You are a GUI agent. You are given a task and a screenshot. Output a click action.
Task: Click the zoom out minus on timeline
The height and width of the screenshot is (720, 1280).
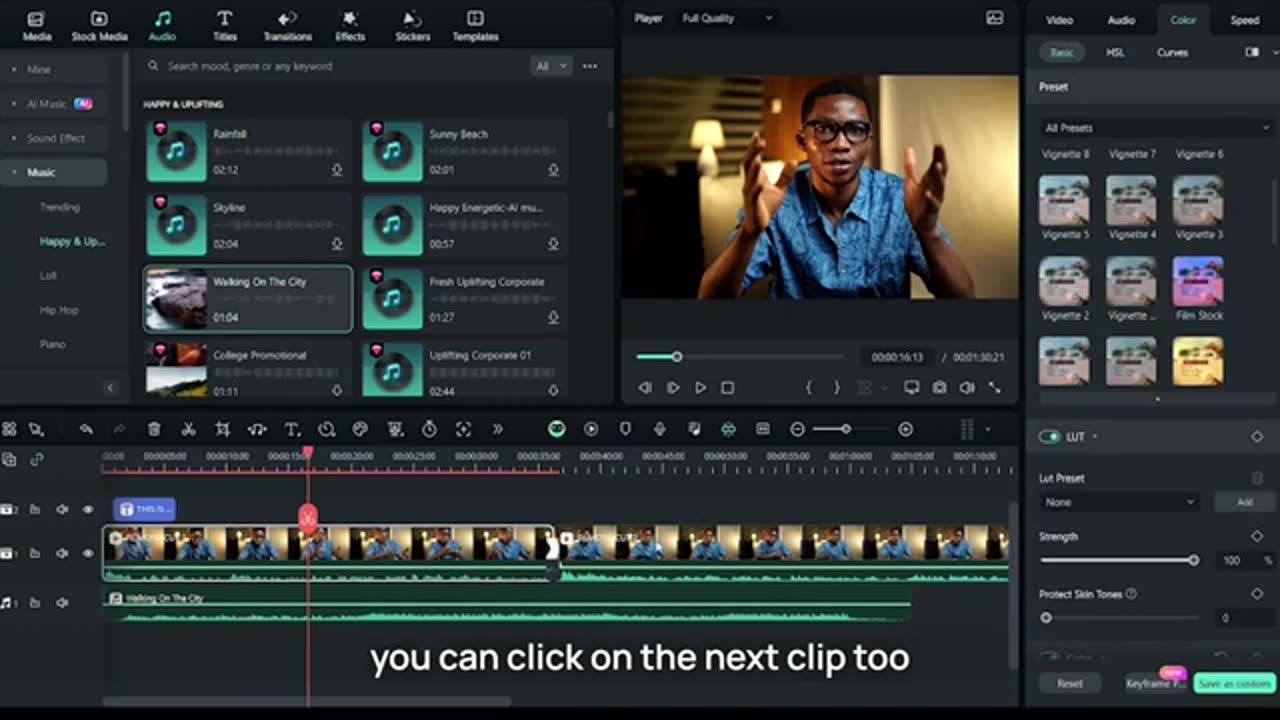pos(797,429)
